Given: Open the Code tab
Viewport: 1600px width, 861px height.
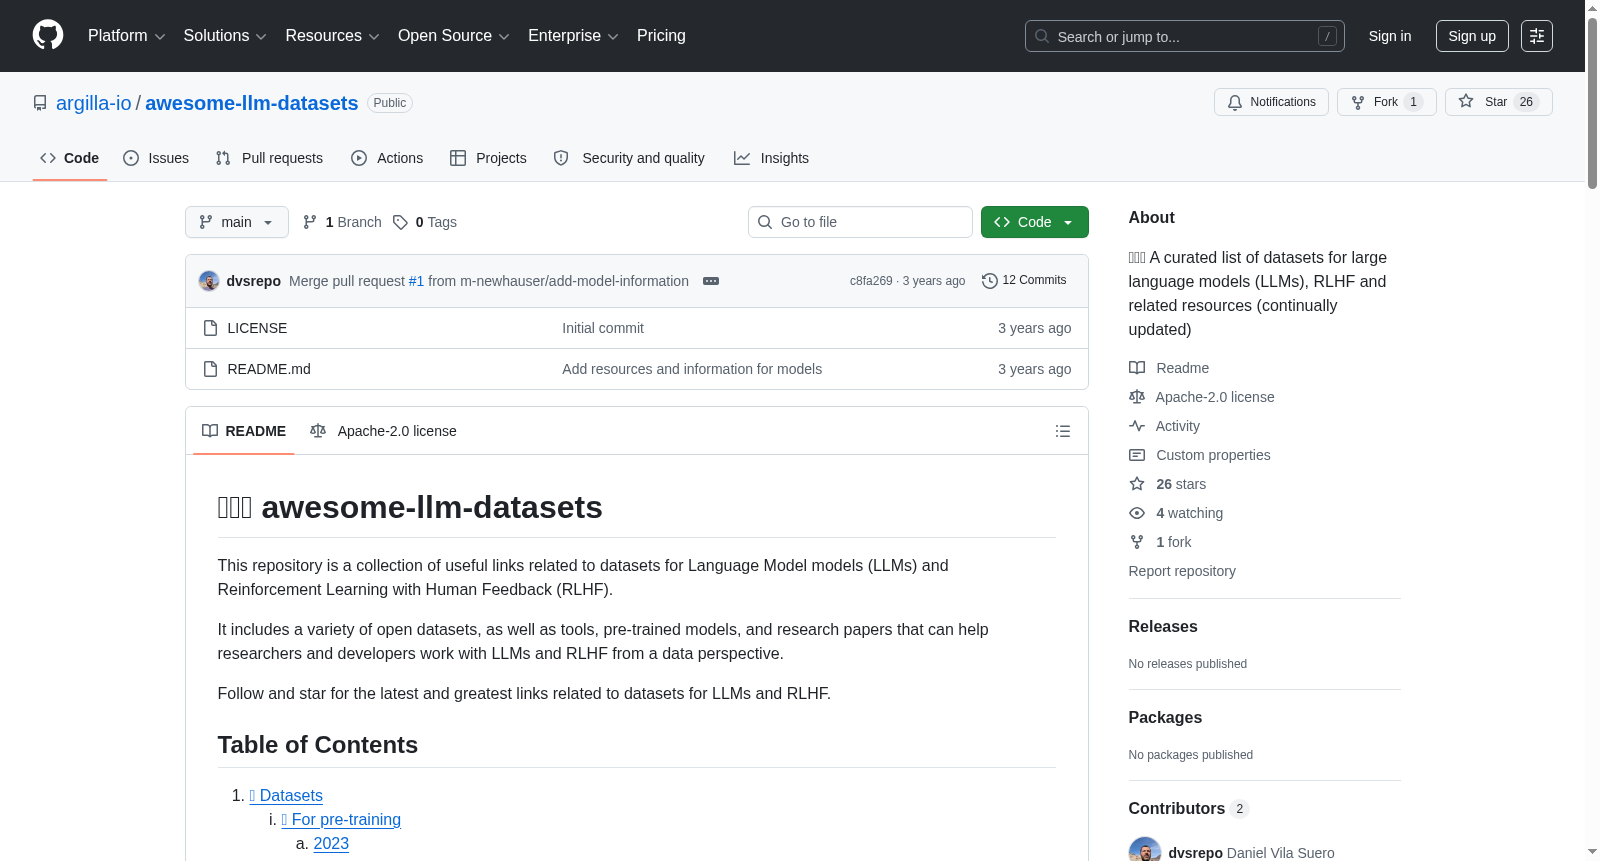Looking at the screenshot, I should (x=70, y=158).
